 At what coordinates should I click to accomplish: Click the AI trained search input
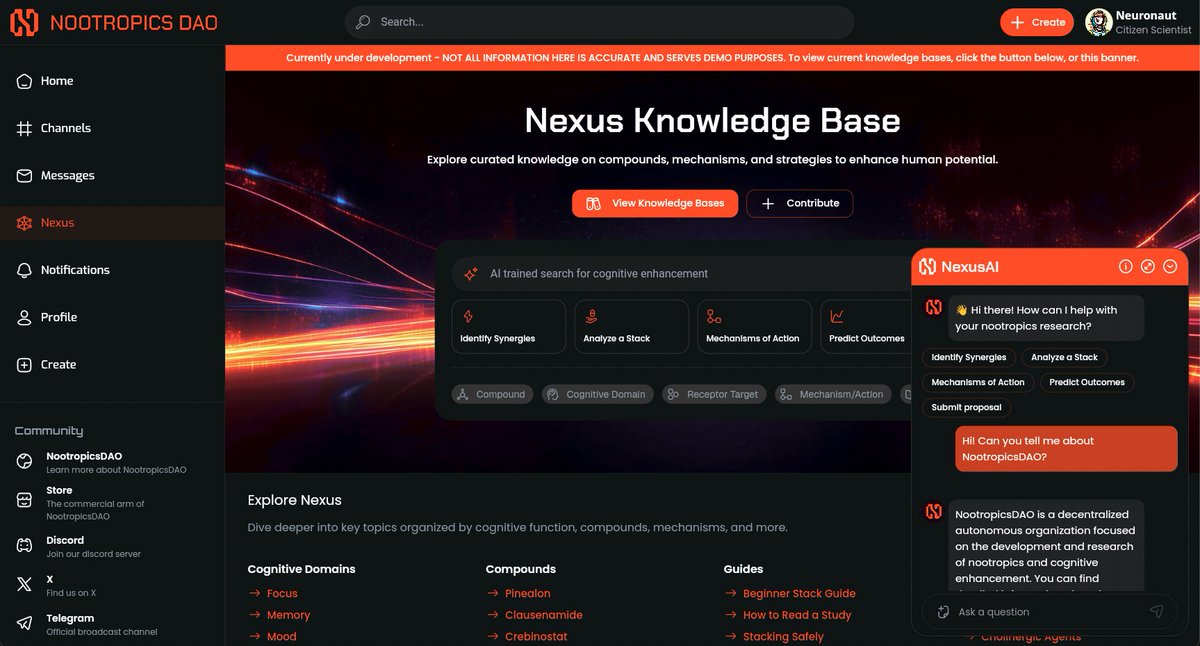tap(680, 273)
